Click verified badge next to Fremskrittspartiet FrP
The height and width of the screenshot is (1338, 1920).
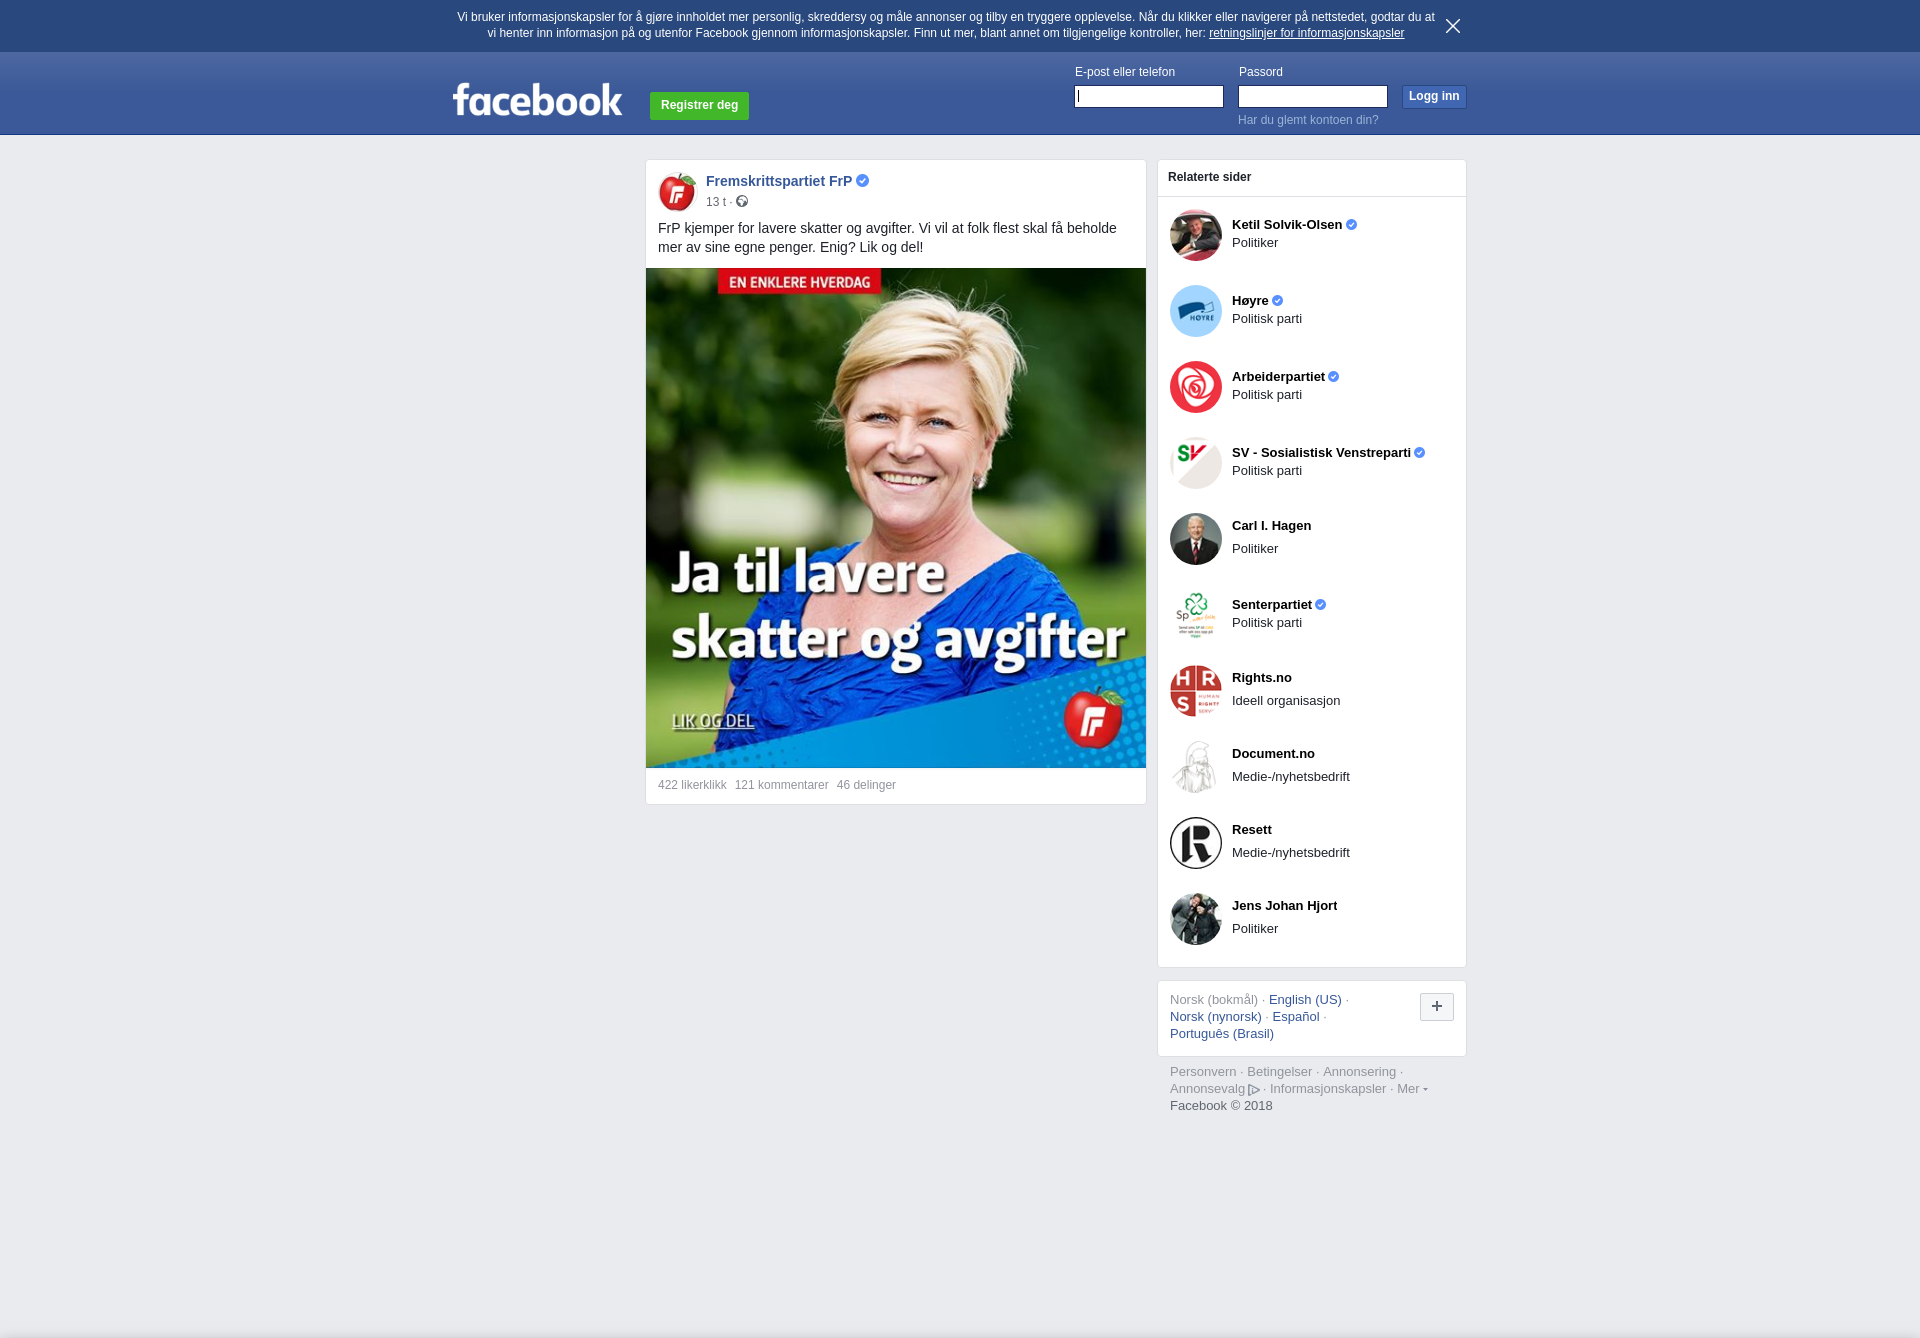coord(862,181)
